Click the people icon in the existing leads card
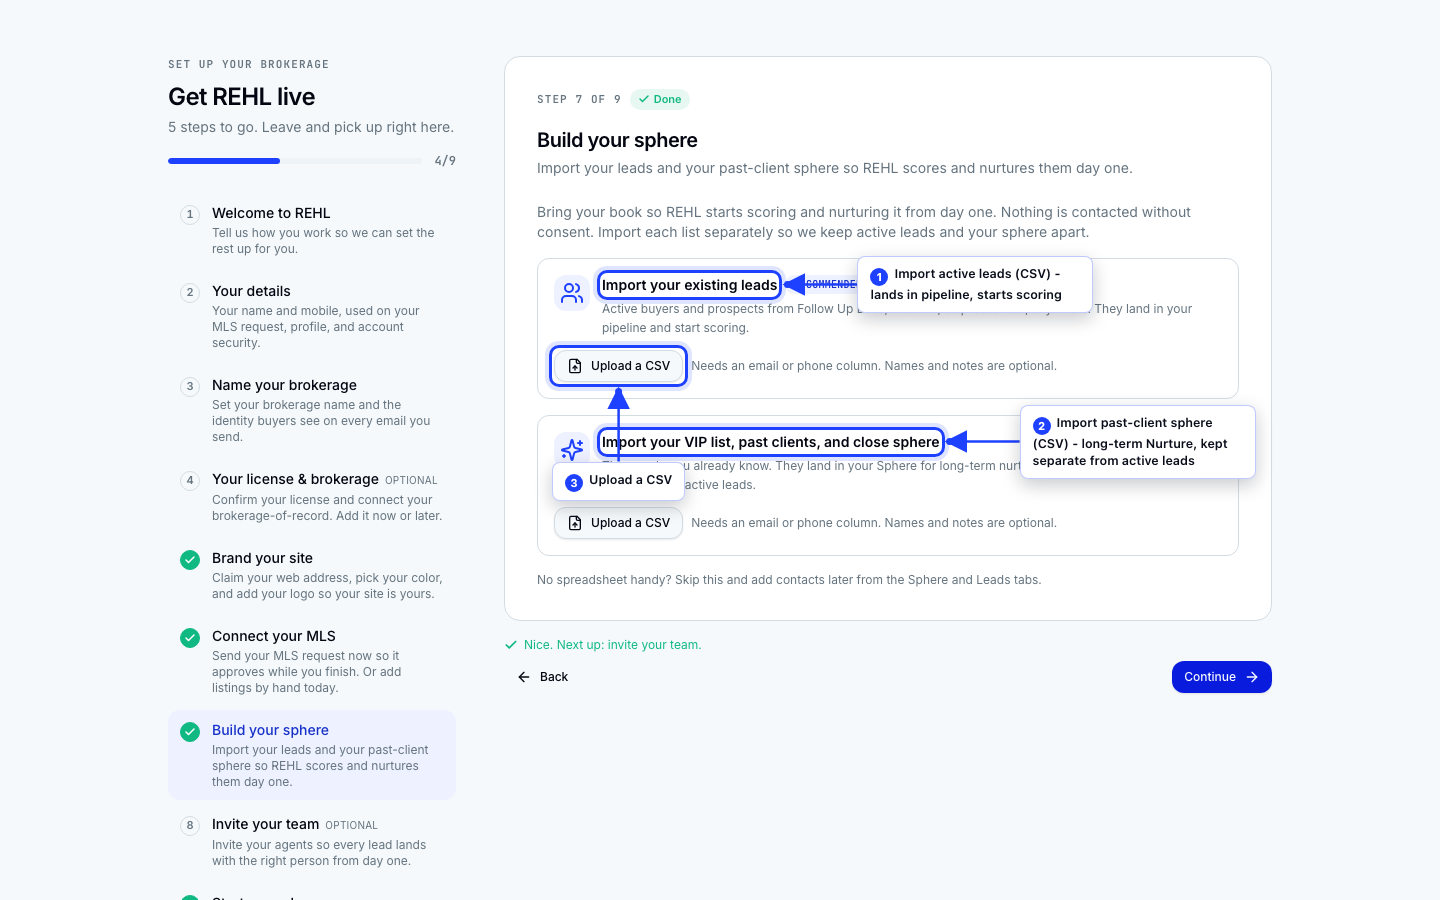1440x900 pixels. pos(572,293)
